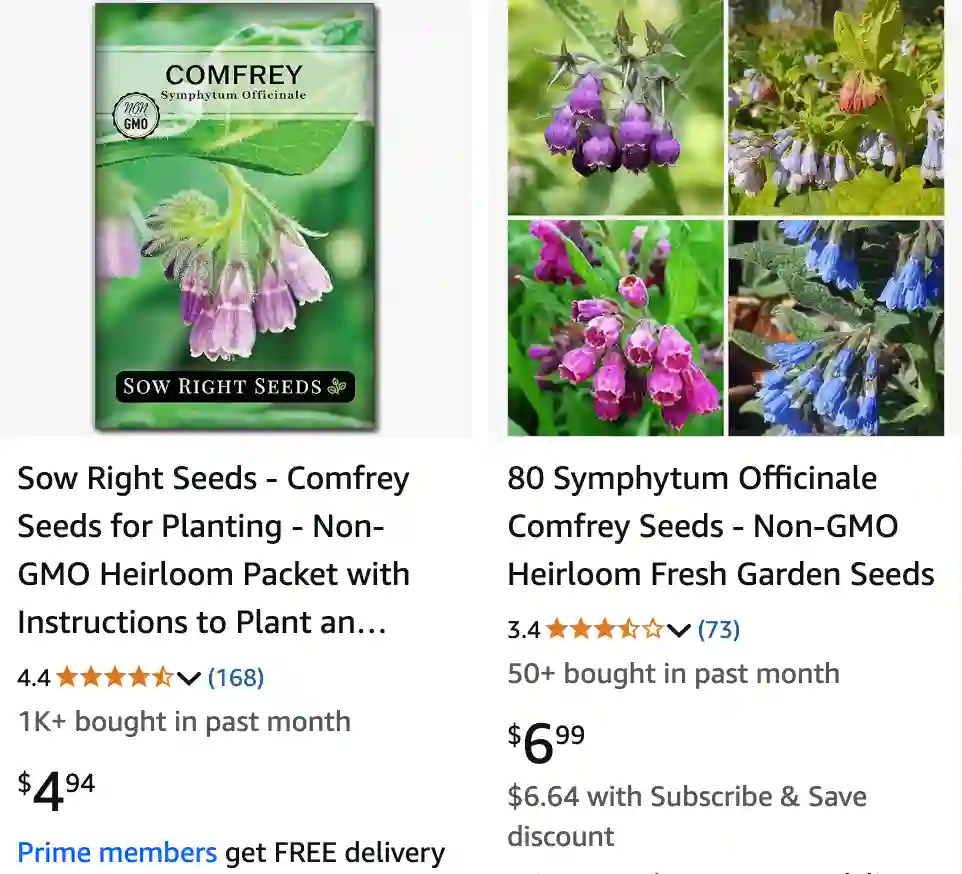Open the (168) reviews link
Viewport: 962px width, 874px height.
(x=235, y=677)
